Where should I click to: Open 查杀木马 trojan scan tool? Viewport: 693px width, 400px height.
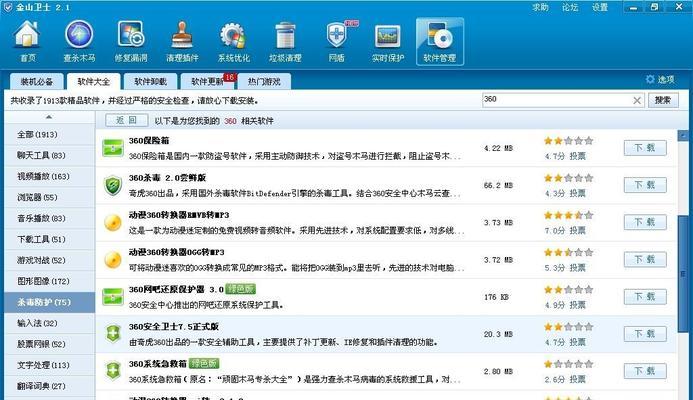click(x=79, y=41)
